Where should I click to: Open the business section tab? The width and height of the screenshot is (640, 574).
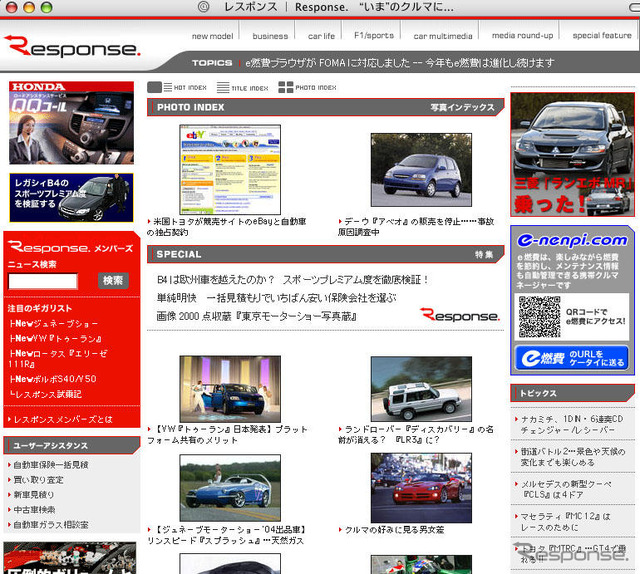(x=270, y=36)
